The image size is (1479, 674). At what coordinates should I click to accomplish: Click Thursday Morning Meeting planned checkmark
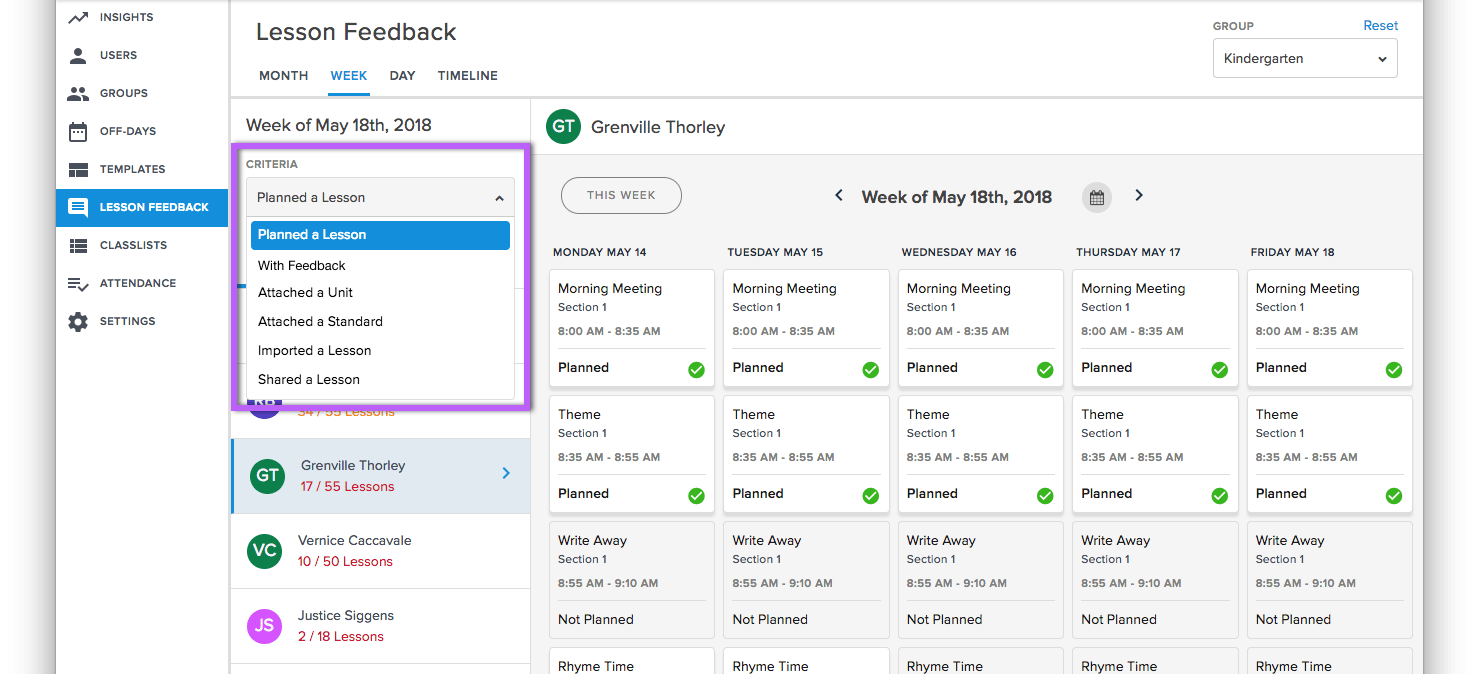point(1220,370)
